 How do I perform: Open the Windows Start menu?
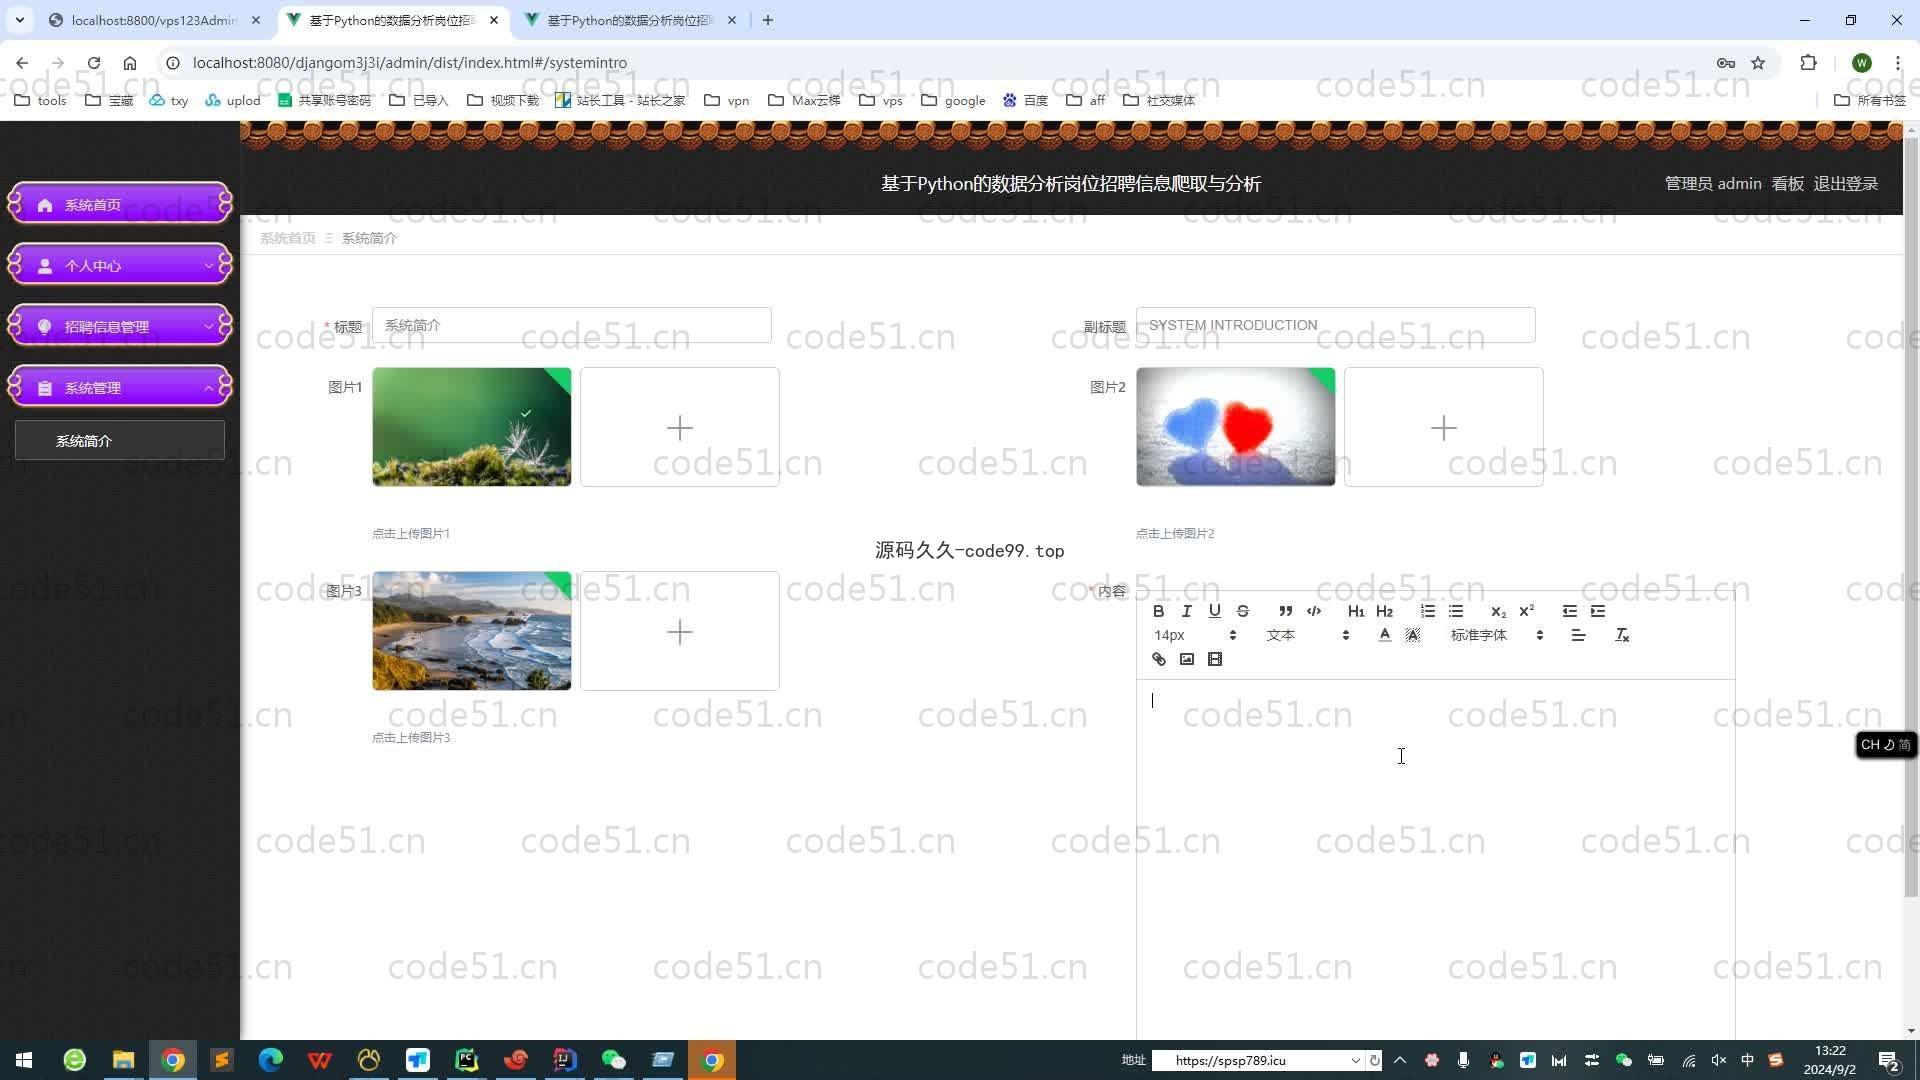[x=24, y=1060]
